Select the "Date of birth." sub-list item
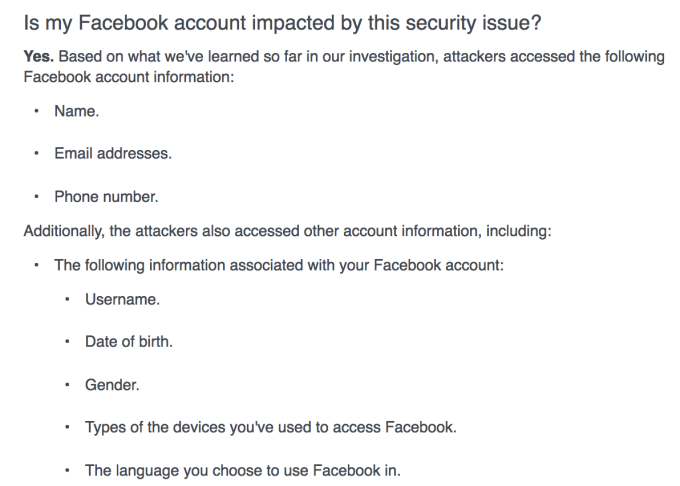The image size is (680, 486). [129, 341]
